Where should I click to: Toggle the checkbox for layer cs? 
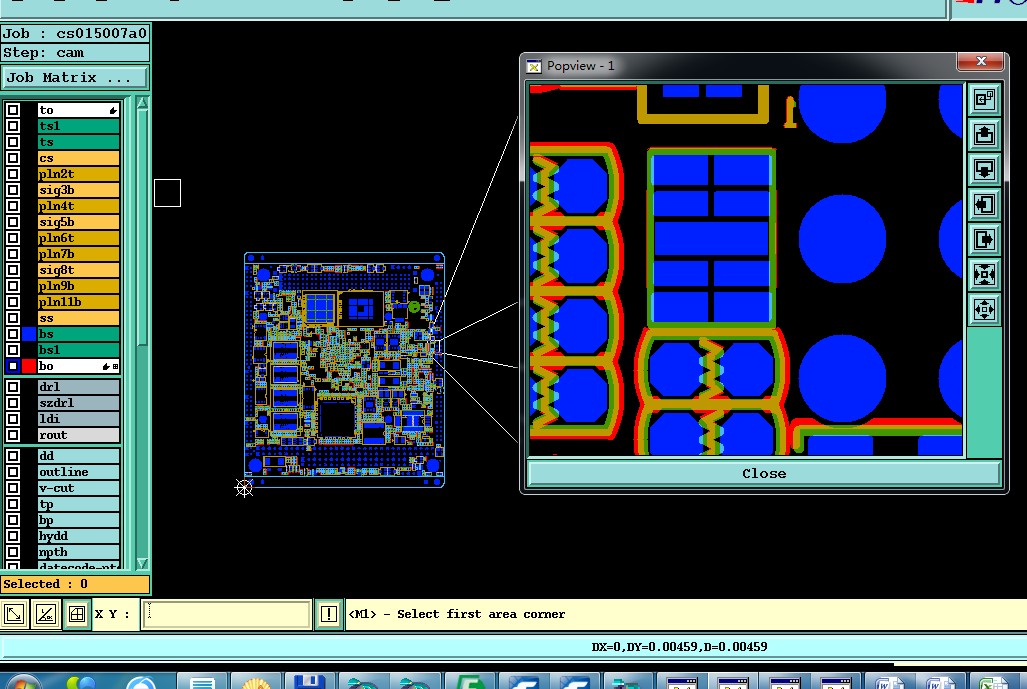12,158
